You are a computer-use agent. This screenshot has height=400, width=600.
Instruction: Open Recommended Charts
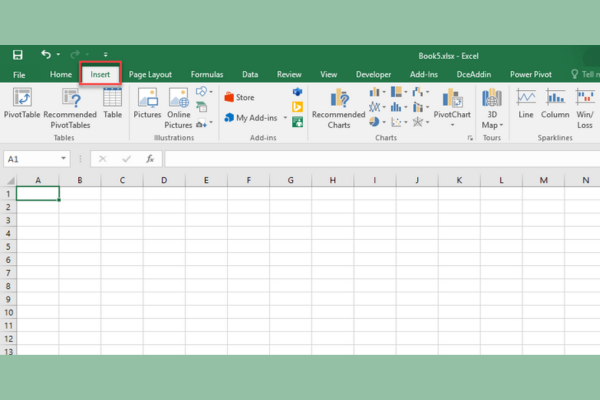pos(339,108)
